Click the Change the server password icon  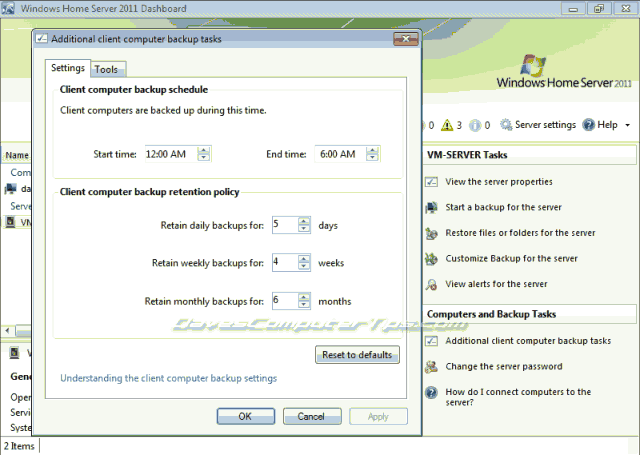tap(431, 366)
